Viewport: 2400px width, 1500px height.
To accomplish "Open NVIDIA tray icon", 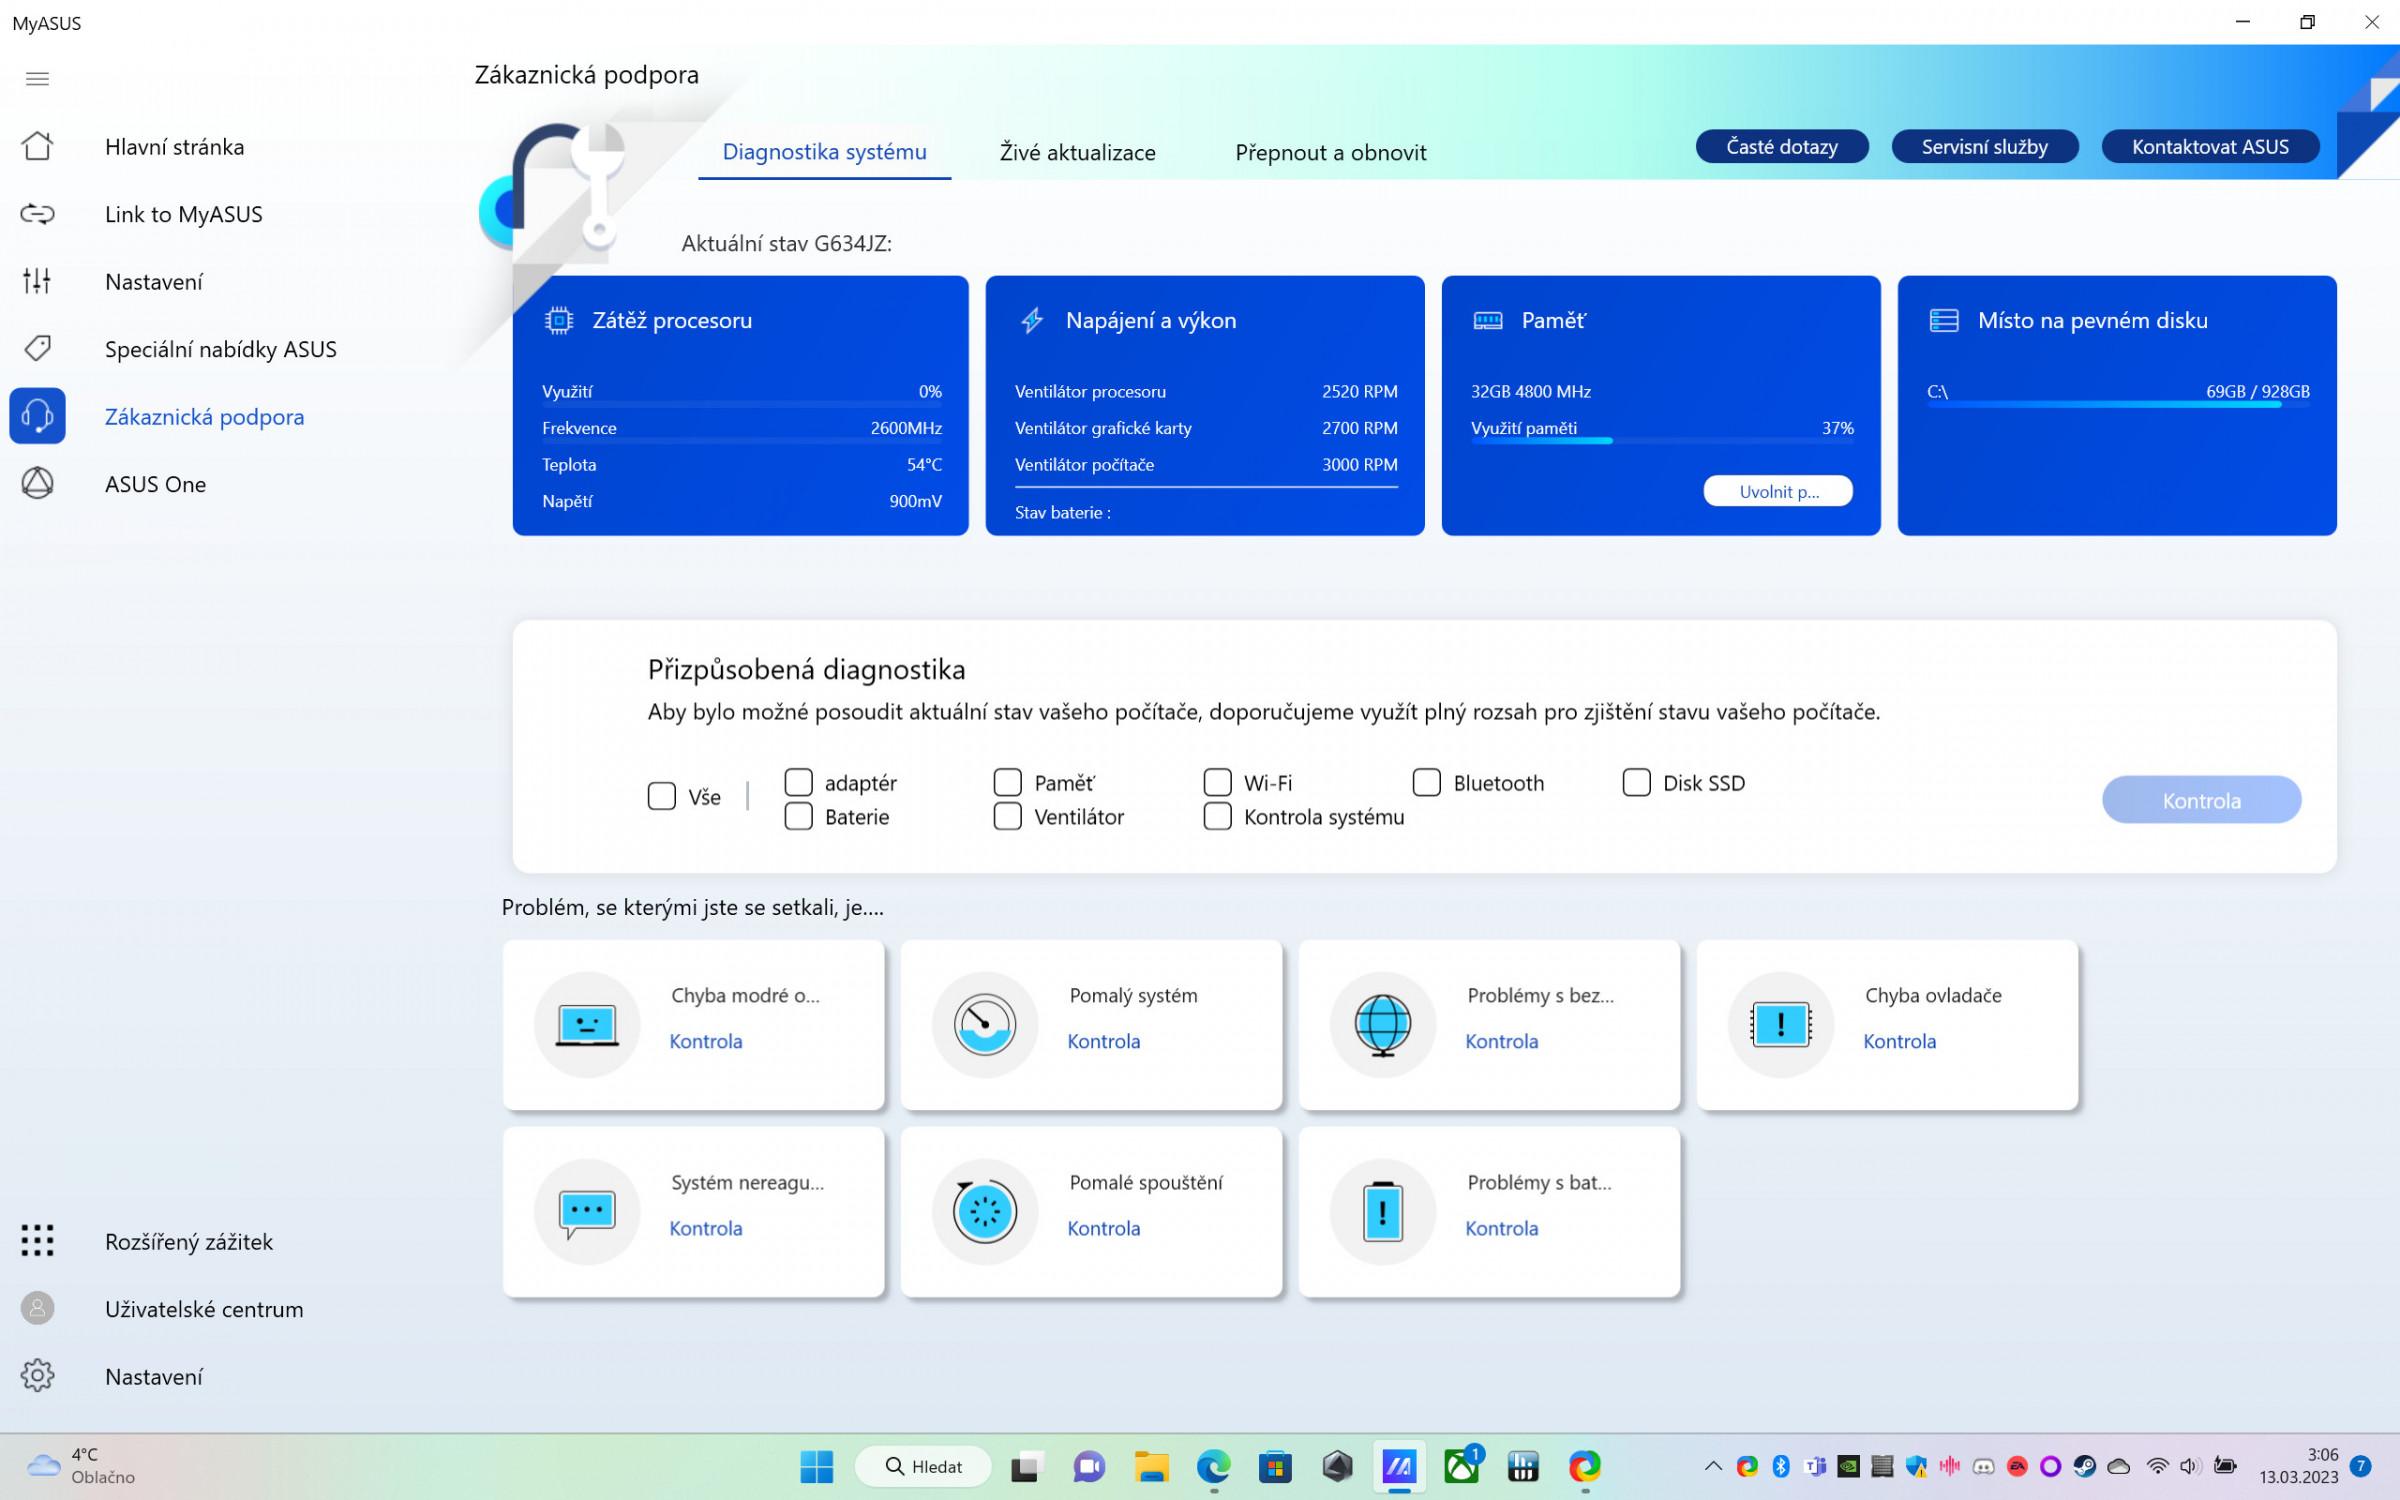I will (1849, 1466).
